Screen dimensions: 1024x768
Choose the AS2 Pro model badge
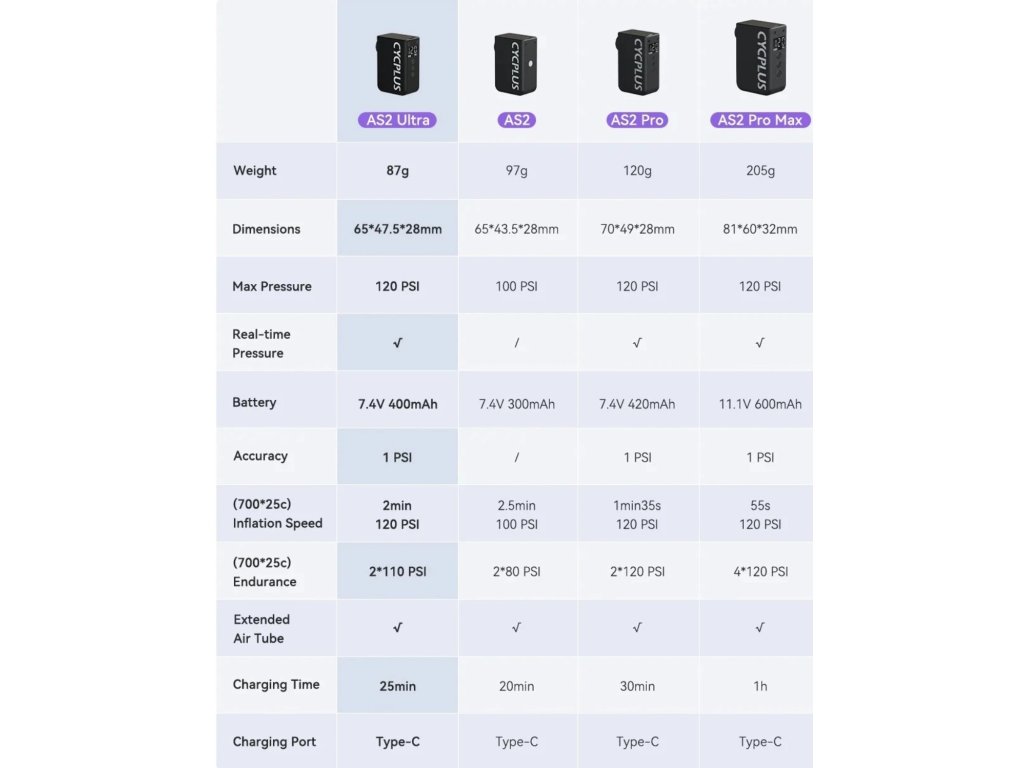pyautogui.click(x=637, y=120)
